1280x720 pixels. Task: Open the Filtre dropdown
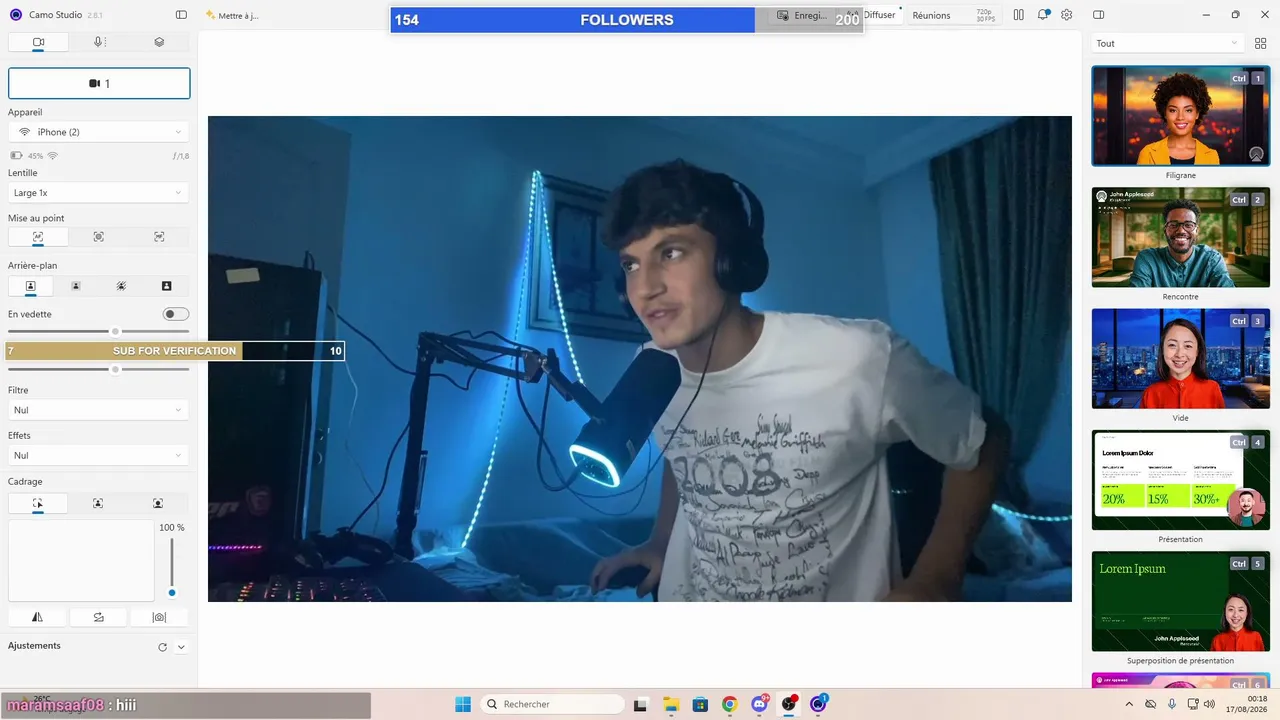(99, 410)
